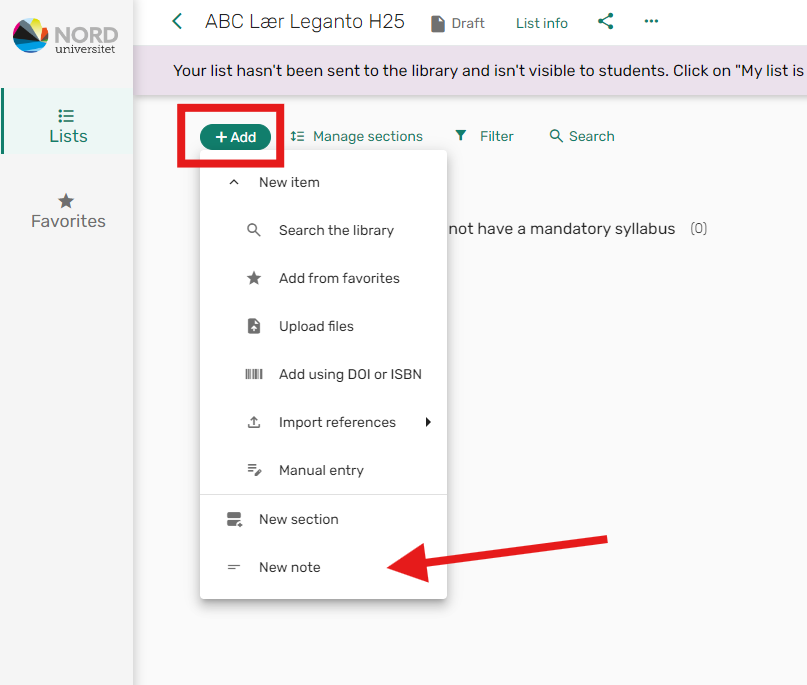Click the share icon

(x=605, y=21)
